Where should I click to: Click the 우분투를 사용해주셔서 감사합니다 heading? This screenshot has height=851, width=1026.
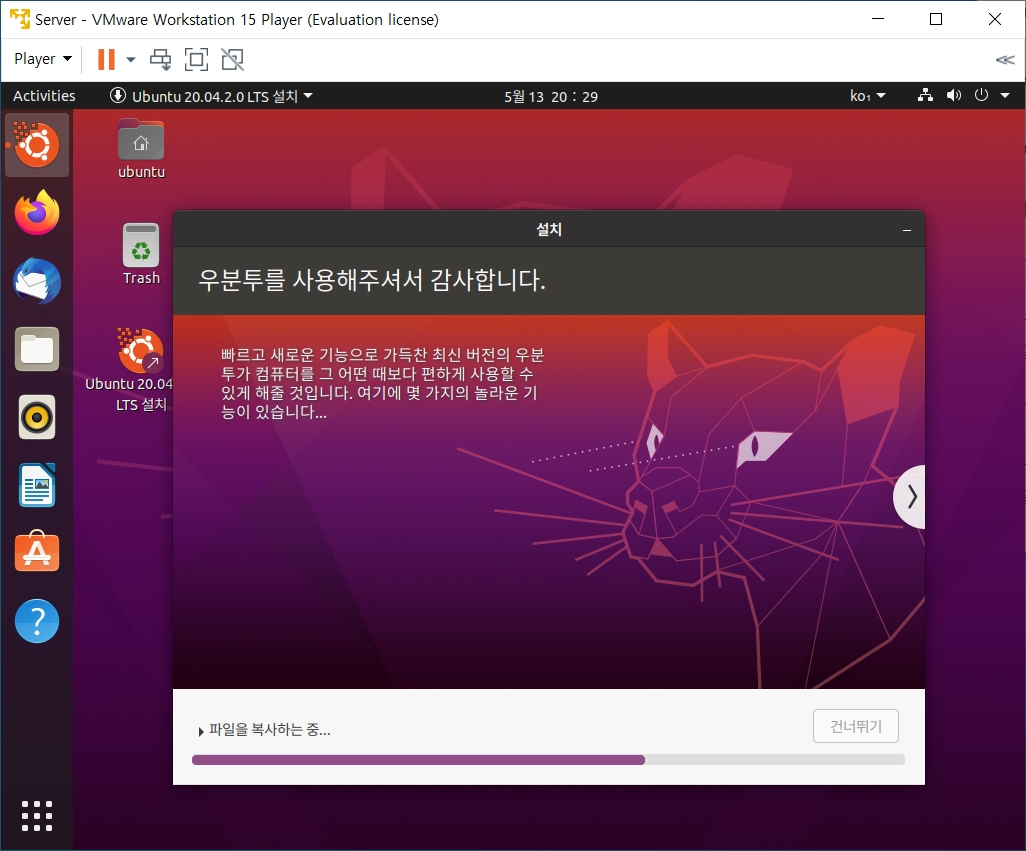(372, 280)
